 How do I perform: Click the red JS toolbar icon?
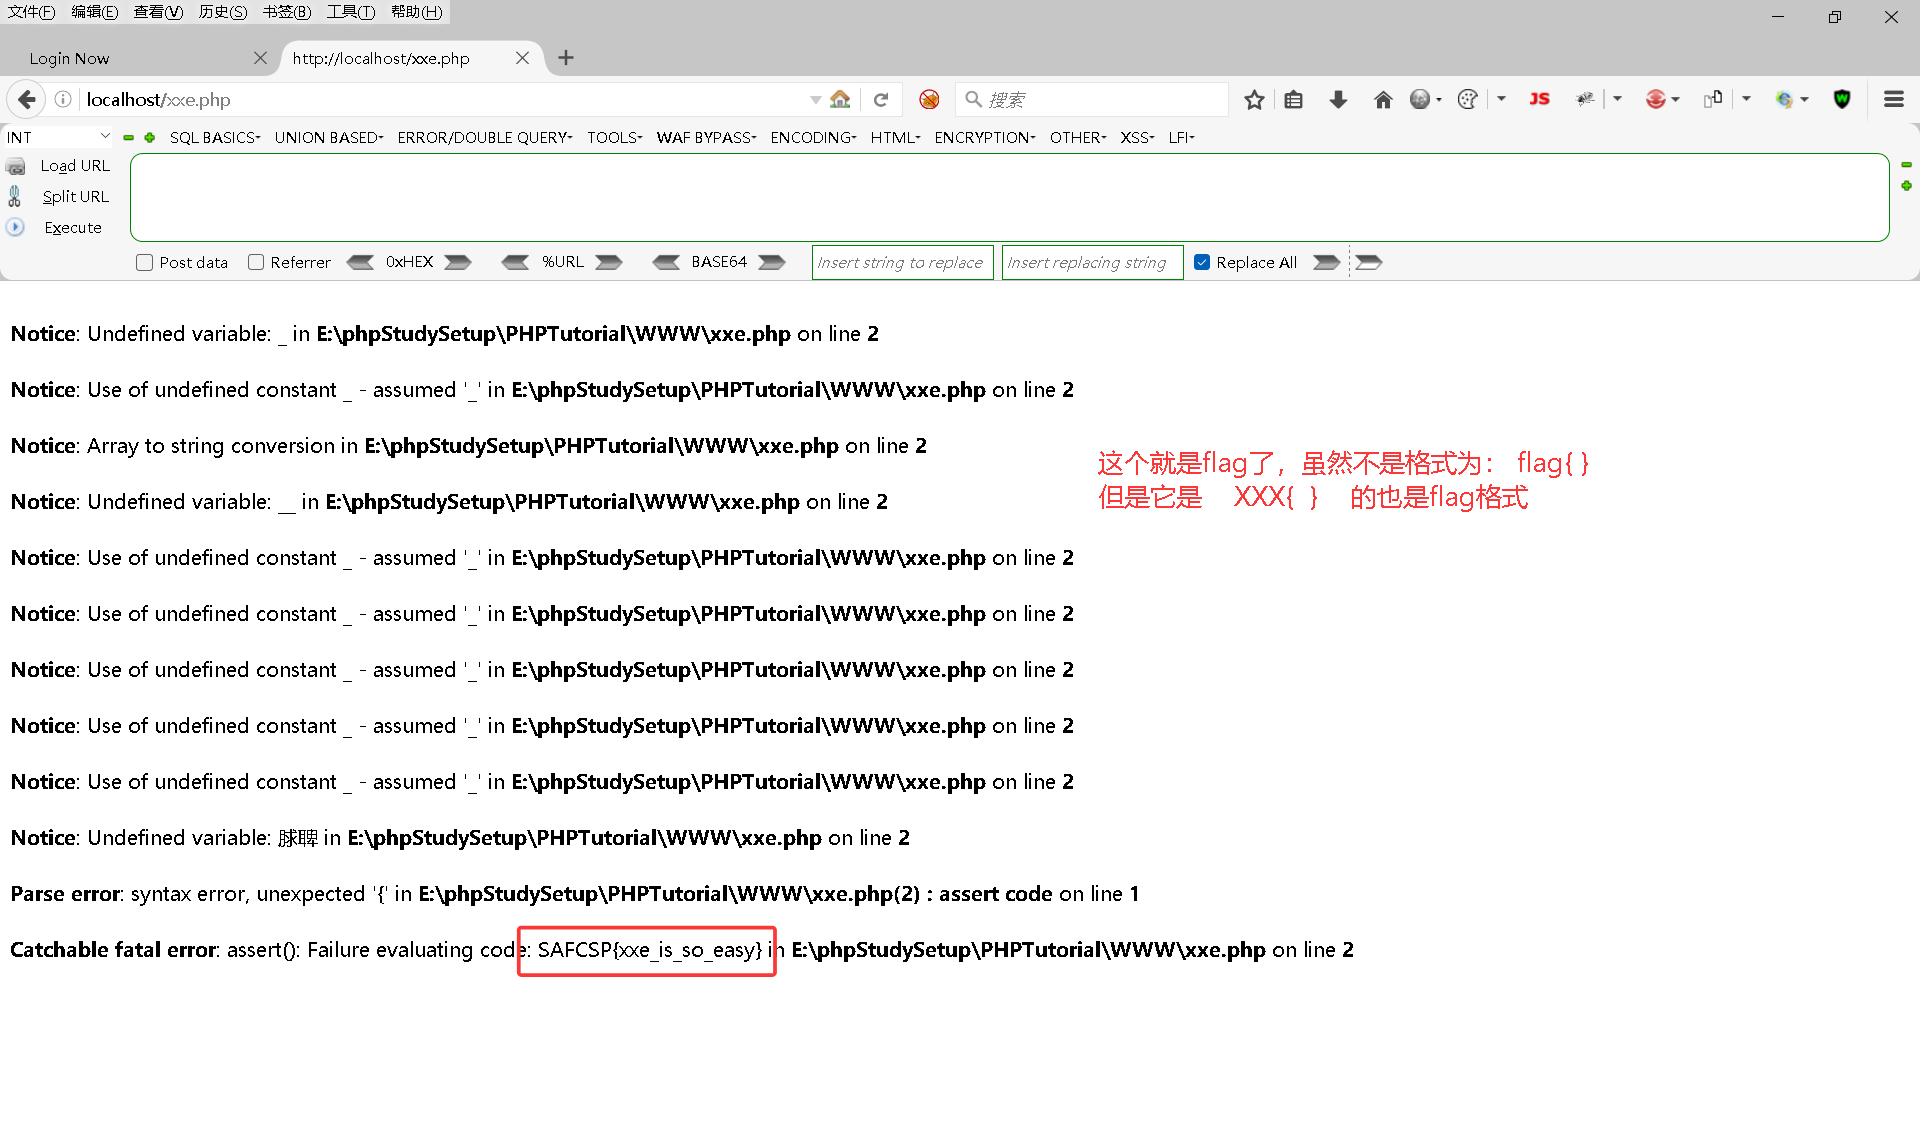[x=1539, y=99]
